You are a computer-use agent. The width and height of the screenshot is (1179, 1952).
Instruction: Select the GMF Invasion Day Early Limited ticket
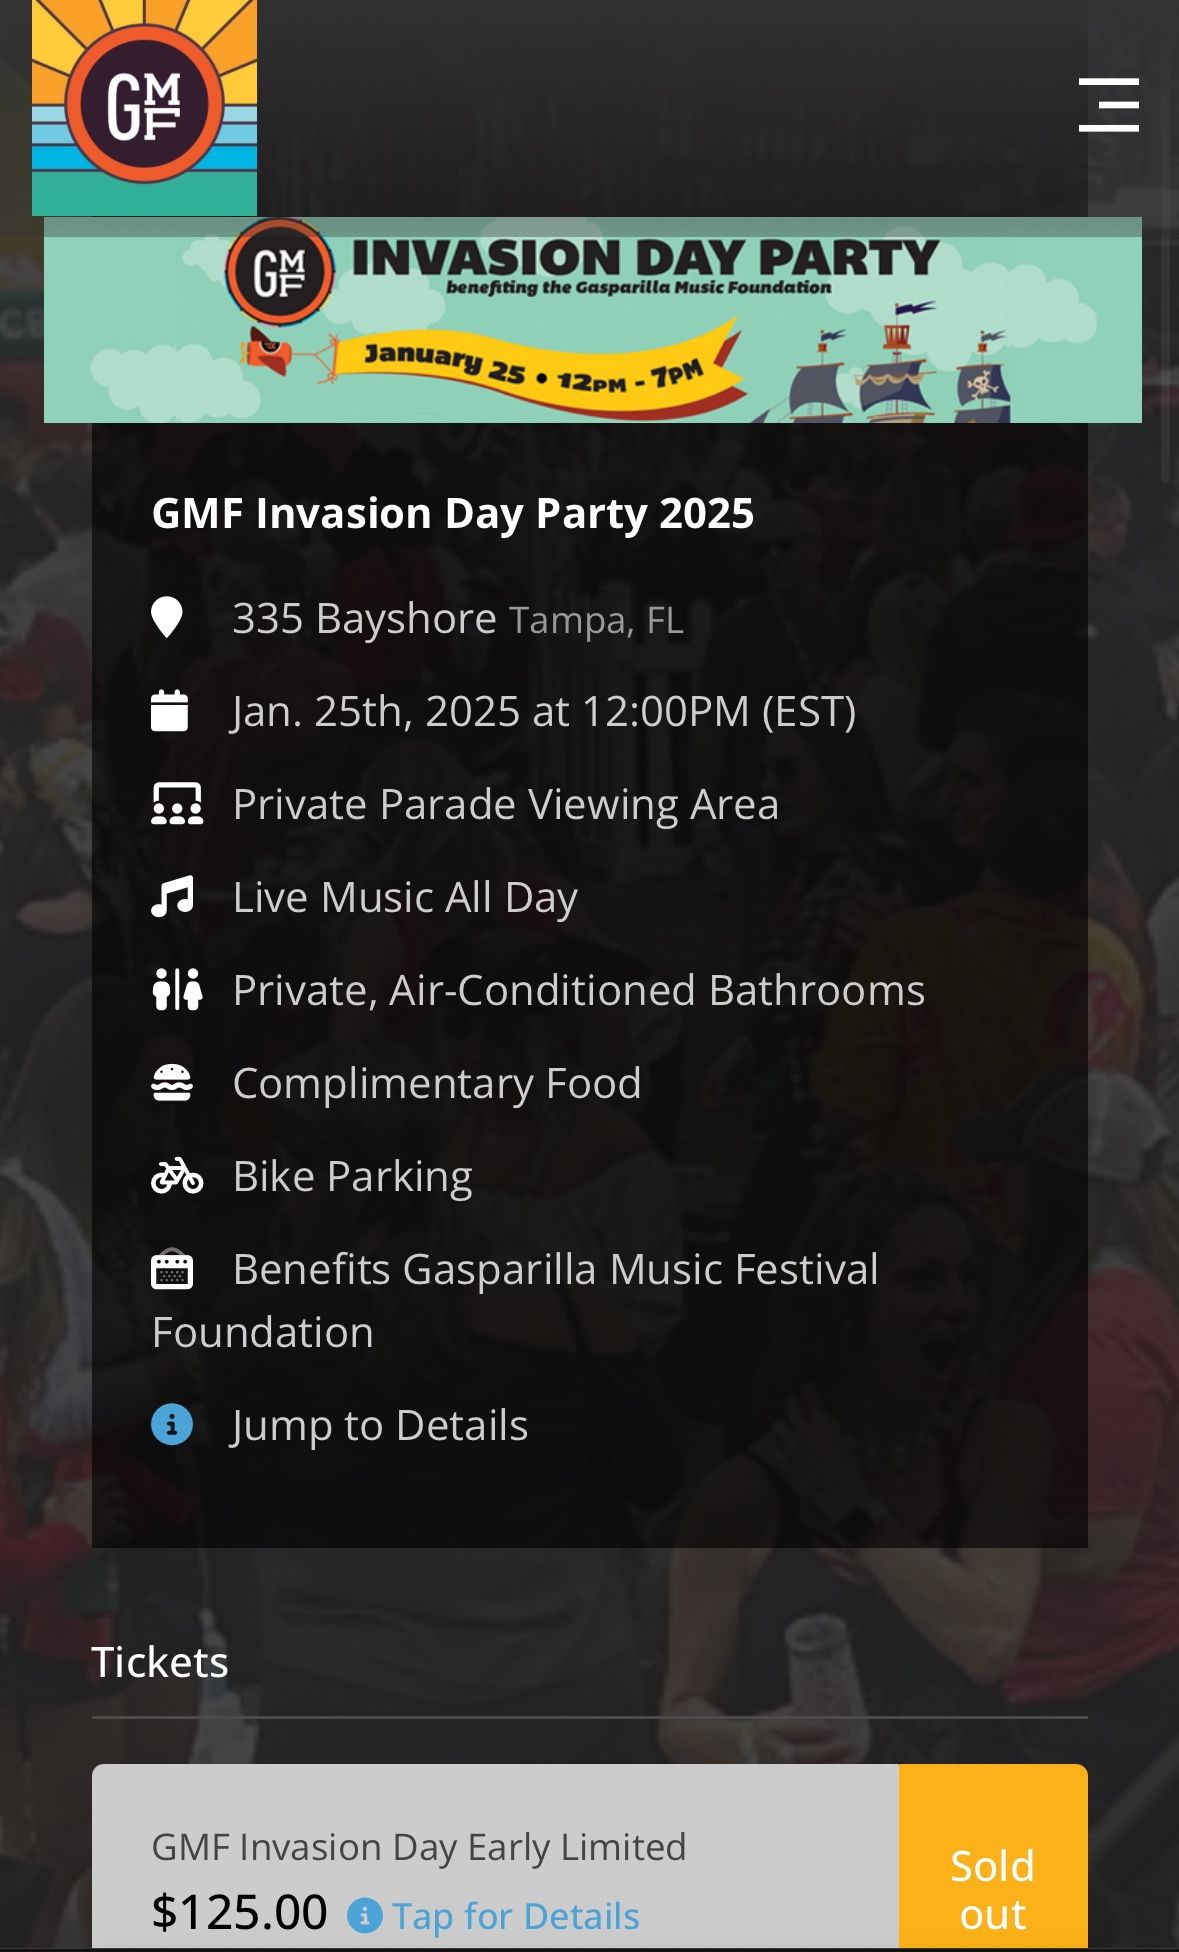coord(419,1847)
